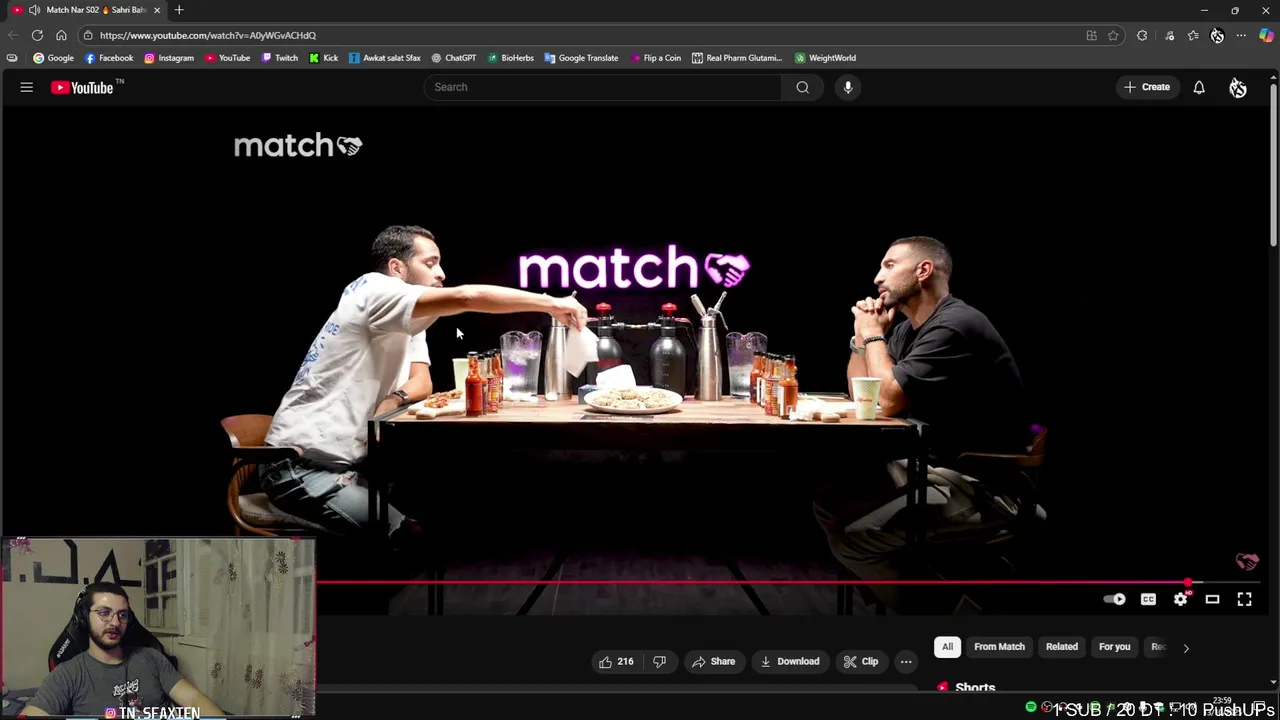Open the Kick bookmark
The height and width of the screenshot is (720, 1280).
323,58
